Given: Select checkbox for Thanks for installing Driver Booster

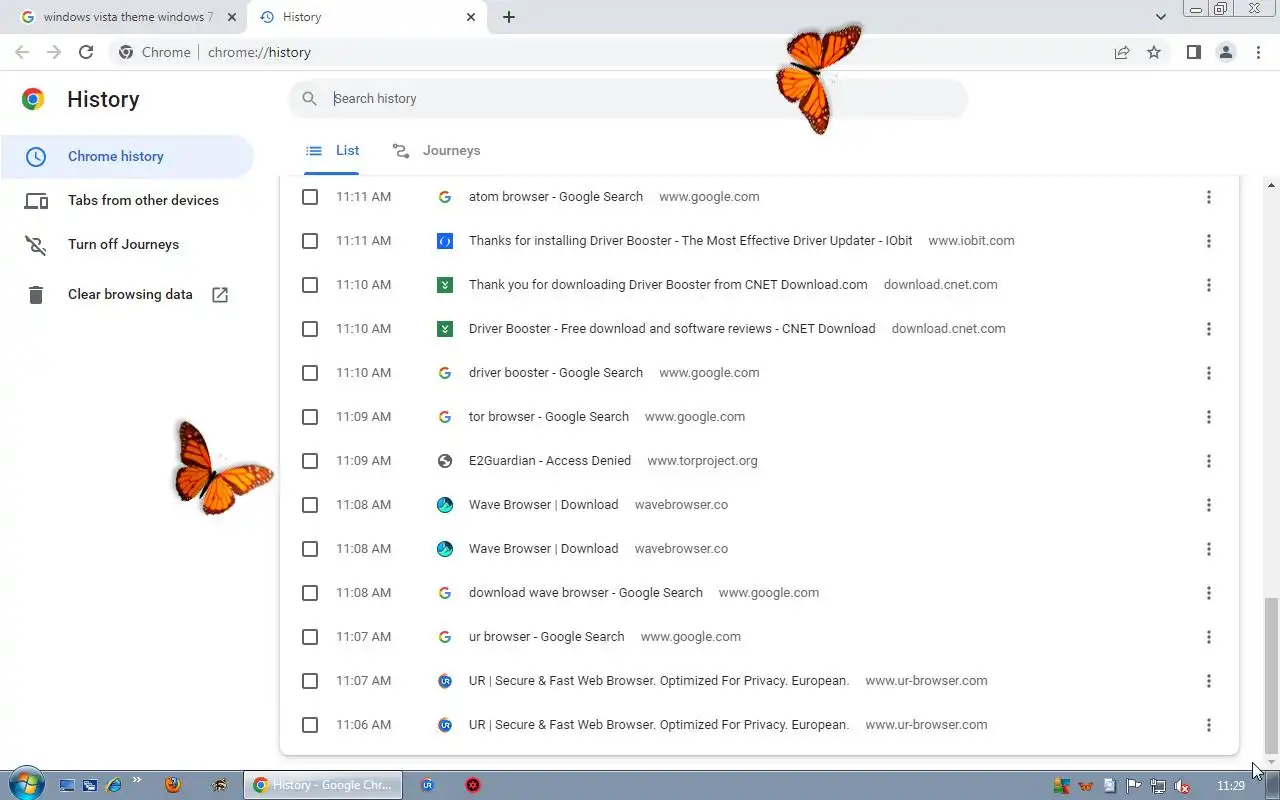Looking at the screenshot, I should pyautogui.click(x=310, y=241).
